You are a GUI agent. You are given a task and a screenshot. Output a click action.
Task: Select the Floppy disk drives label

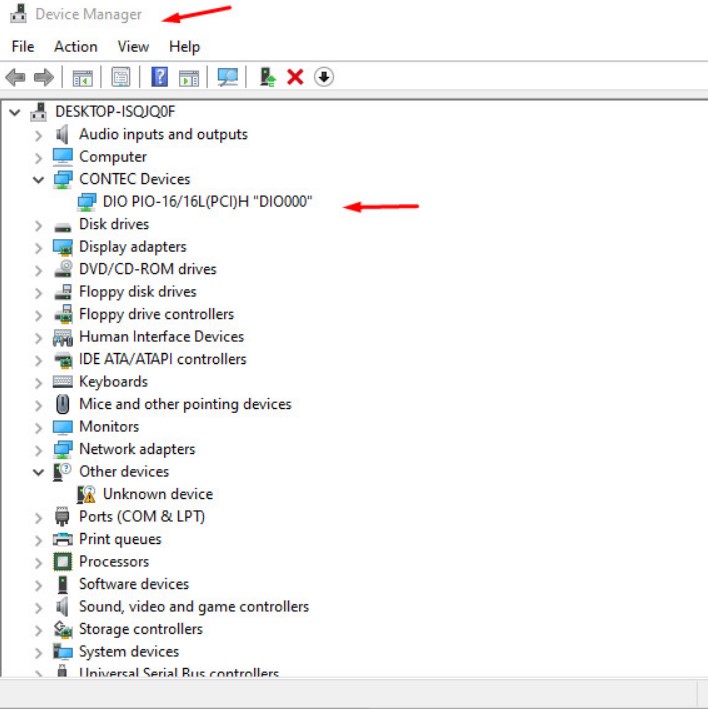[137, 292]
